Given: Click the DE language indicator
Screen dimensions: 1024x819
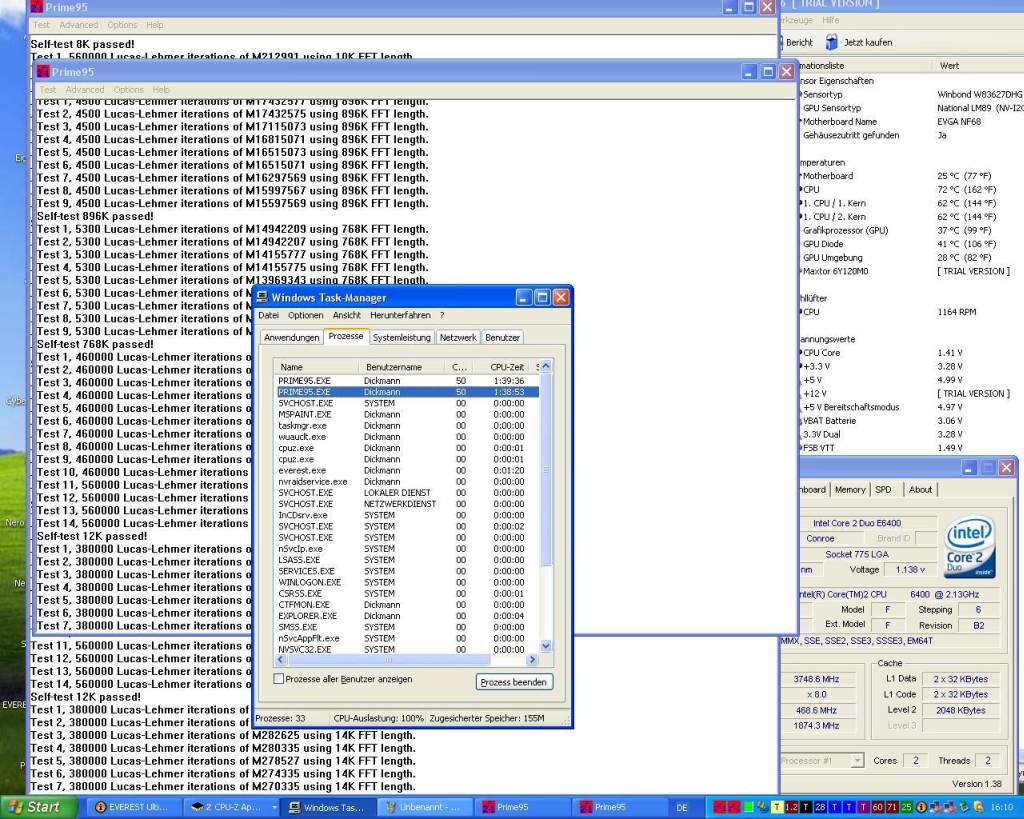Looking at the screenshot, I should click(x=682, y=808).
